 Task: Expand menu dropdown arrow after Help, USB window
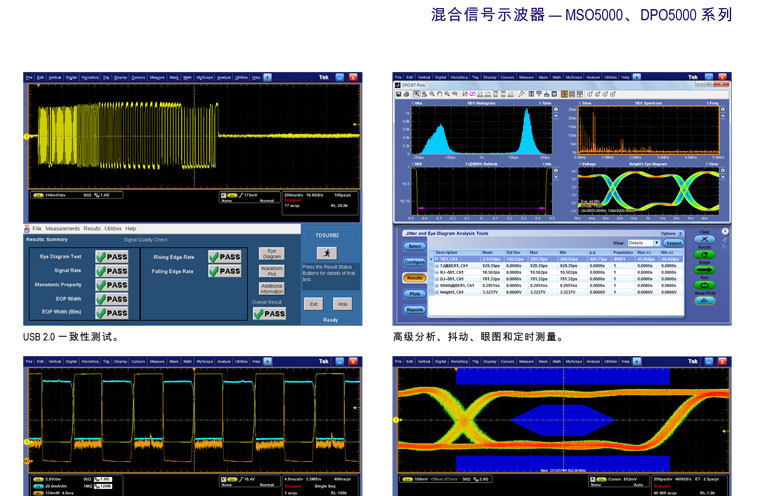[x=268, y=77]
